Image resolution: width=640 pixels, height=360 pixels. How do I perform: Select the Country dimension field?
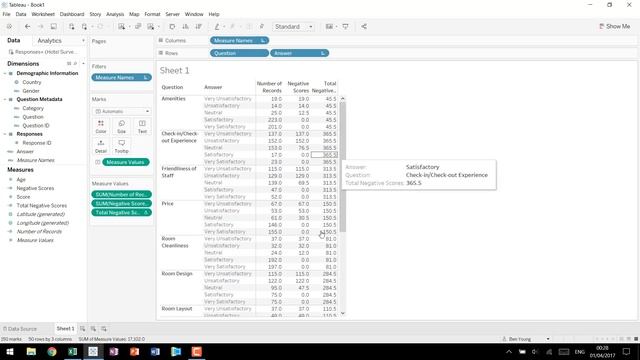point(31,82)
